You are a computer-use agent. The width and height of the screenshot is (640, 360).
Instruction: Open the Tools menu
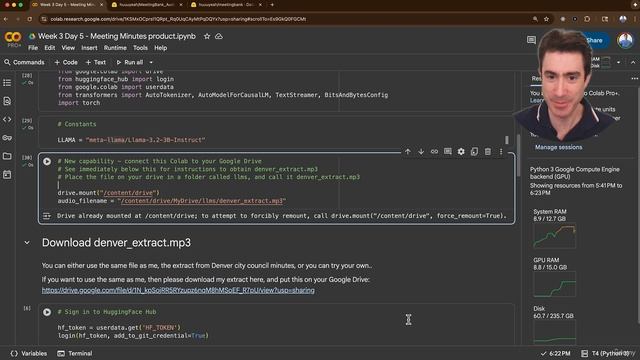(140, 48)
